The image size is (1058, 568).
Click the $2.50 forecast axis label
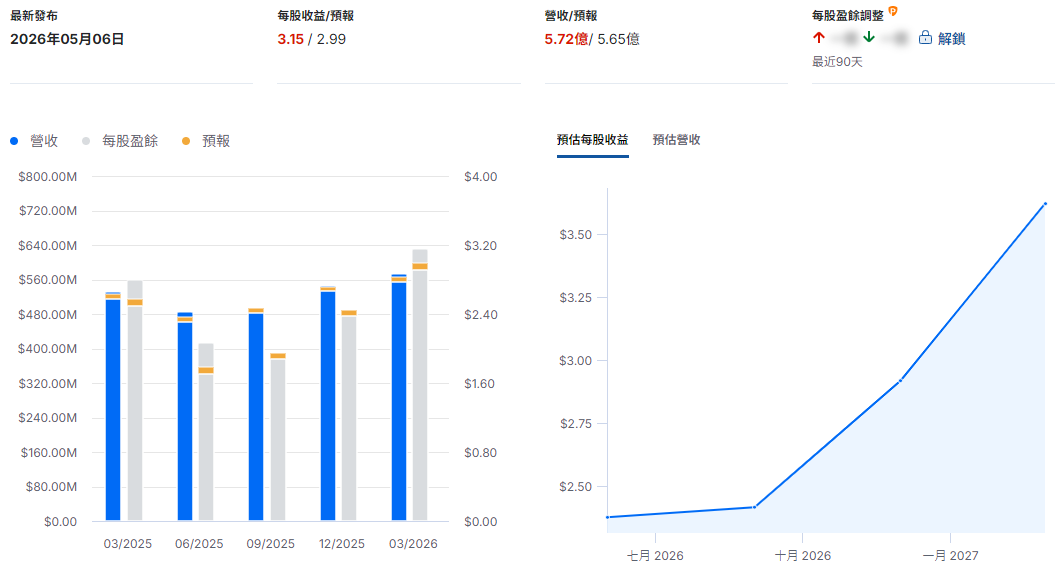coord(576,487)
